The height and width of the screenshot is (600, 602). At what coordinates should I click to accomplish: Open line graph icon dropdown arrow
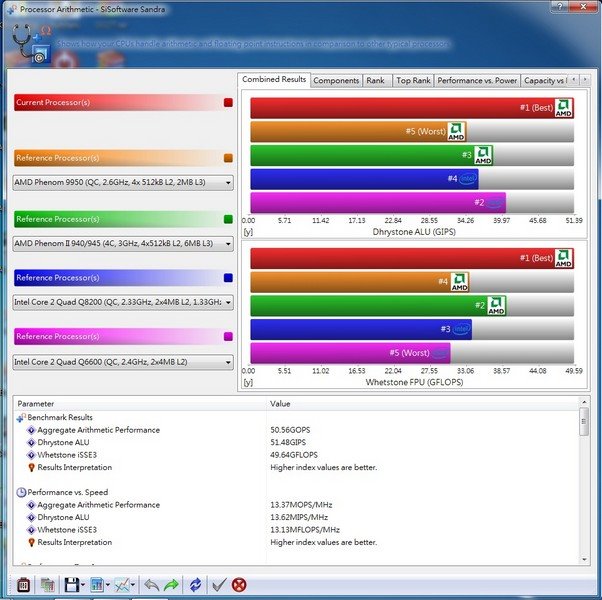pyautogui.click(x=133, y=585)
